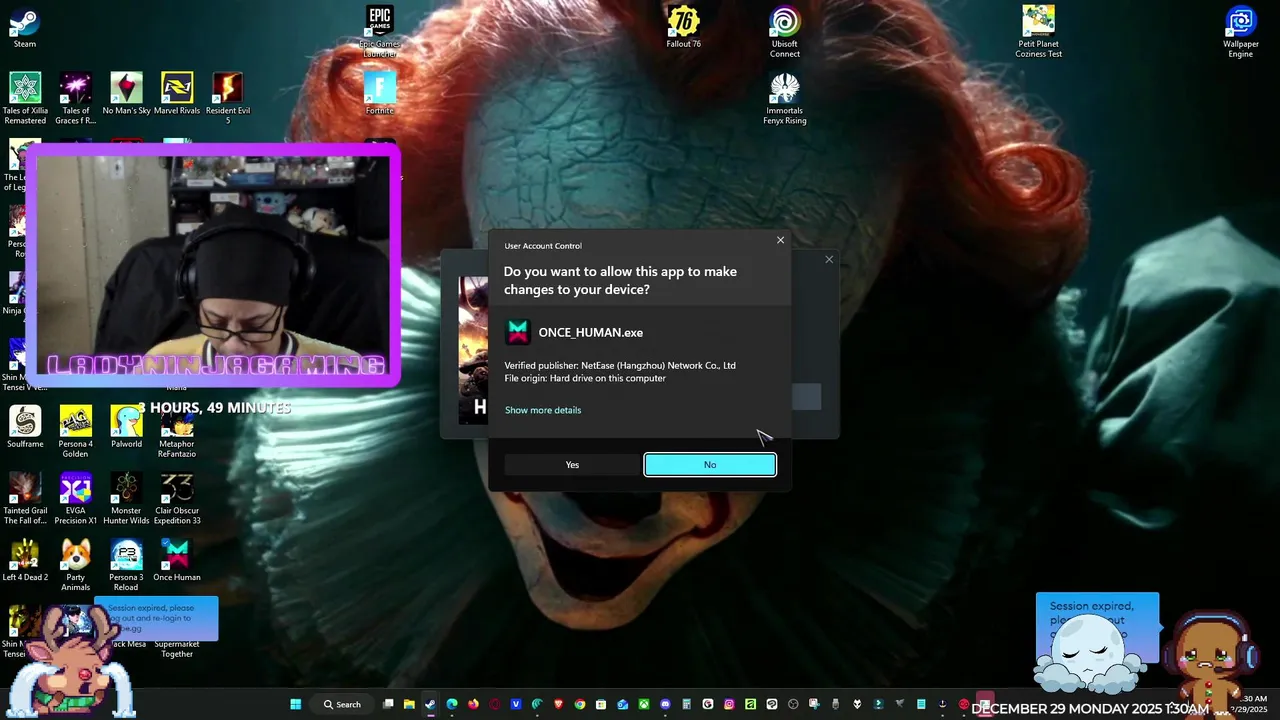Select Persona 4 Golden desktop icon
The height and width of the screenshot is (720, 1280).
76,431
